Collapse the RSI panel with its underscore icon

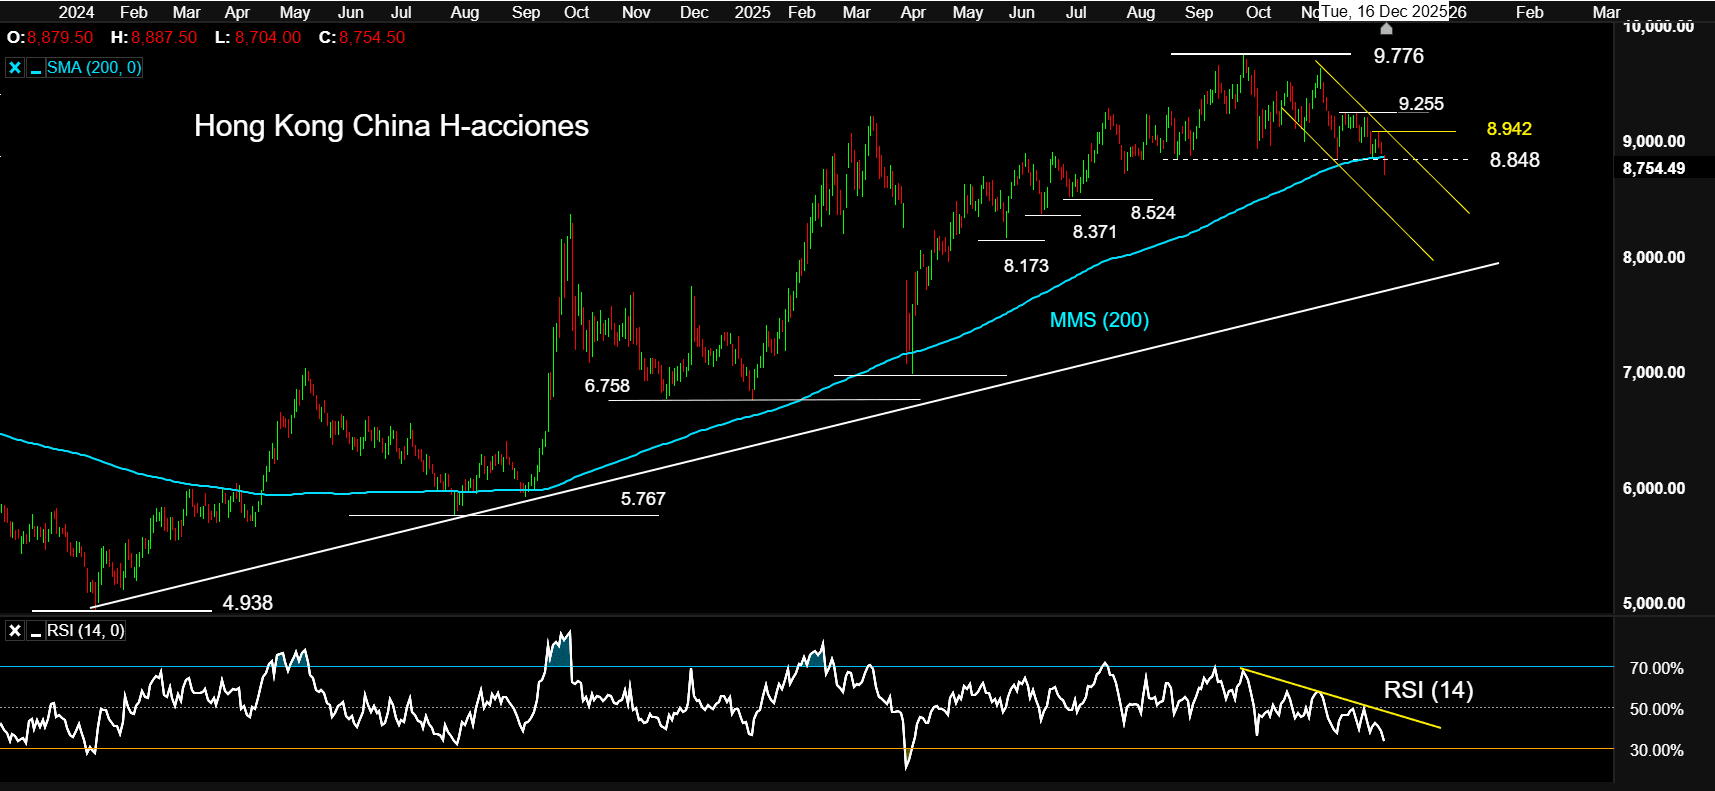36,631
